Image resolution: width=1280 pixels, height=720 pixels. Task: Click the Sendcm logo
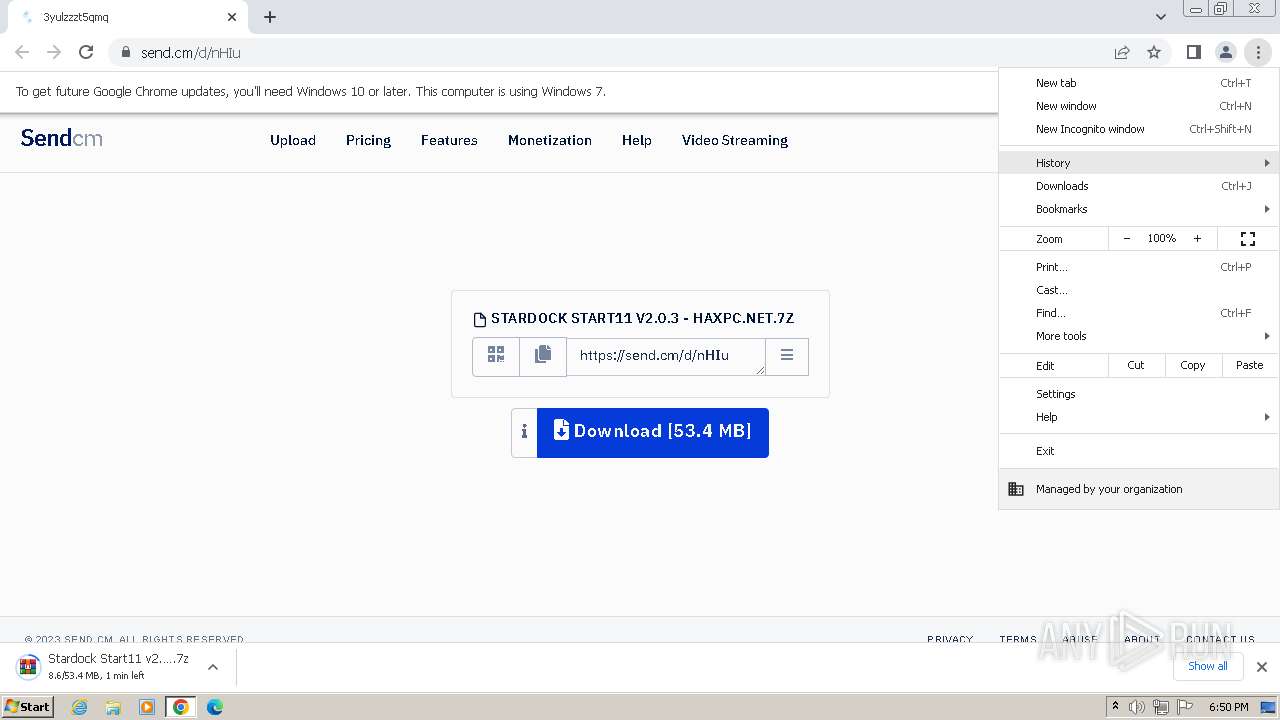point(62,138)
